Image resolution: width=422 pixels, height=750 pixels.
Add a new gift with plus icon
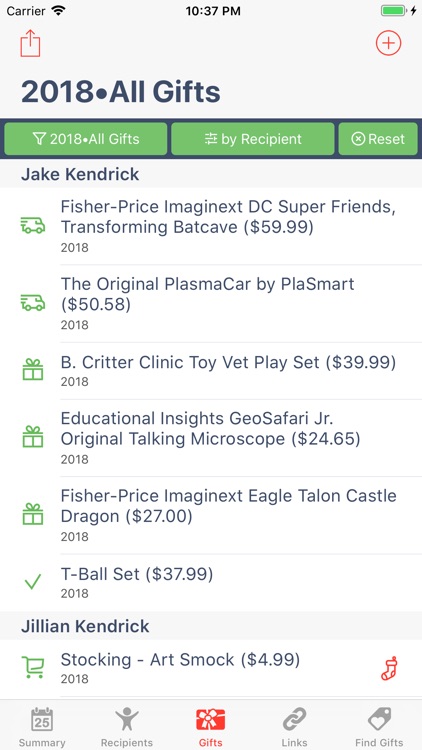coord(388,43)
